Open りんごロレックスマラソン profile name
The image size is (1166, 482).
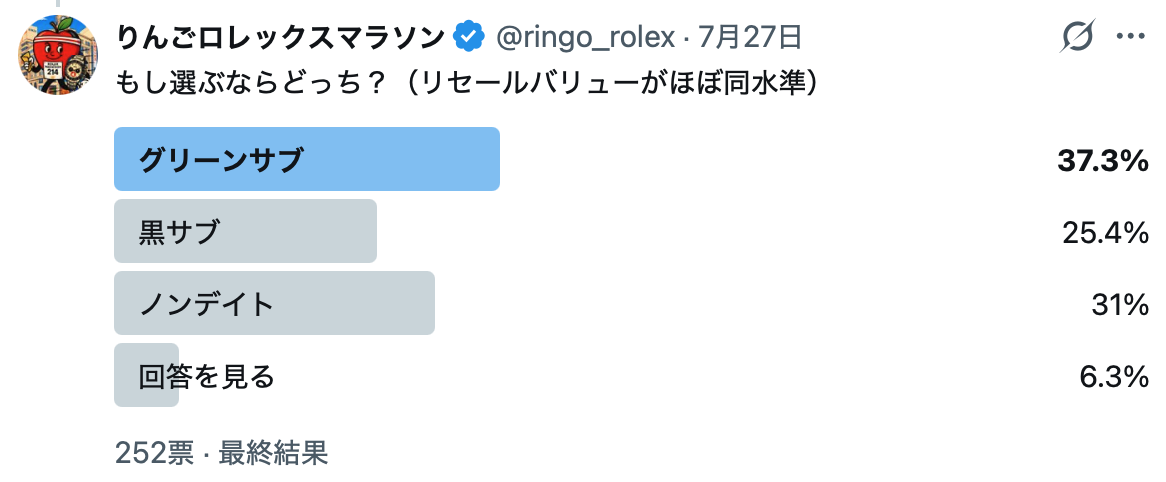click(x=281, y=36)
